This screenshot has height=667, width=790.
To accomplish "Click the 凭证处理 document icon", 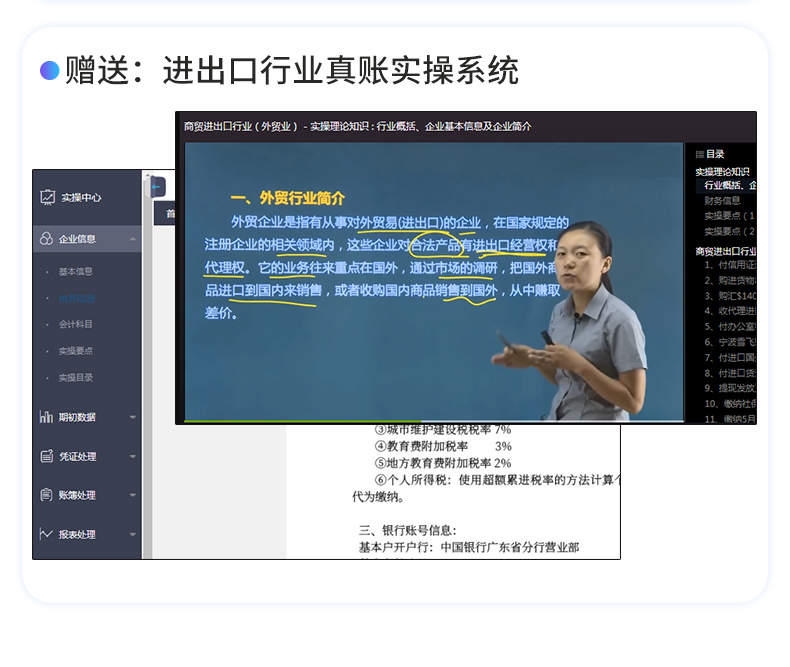I will coord(47,456).
